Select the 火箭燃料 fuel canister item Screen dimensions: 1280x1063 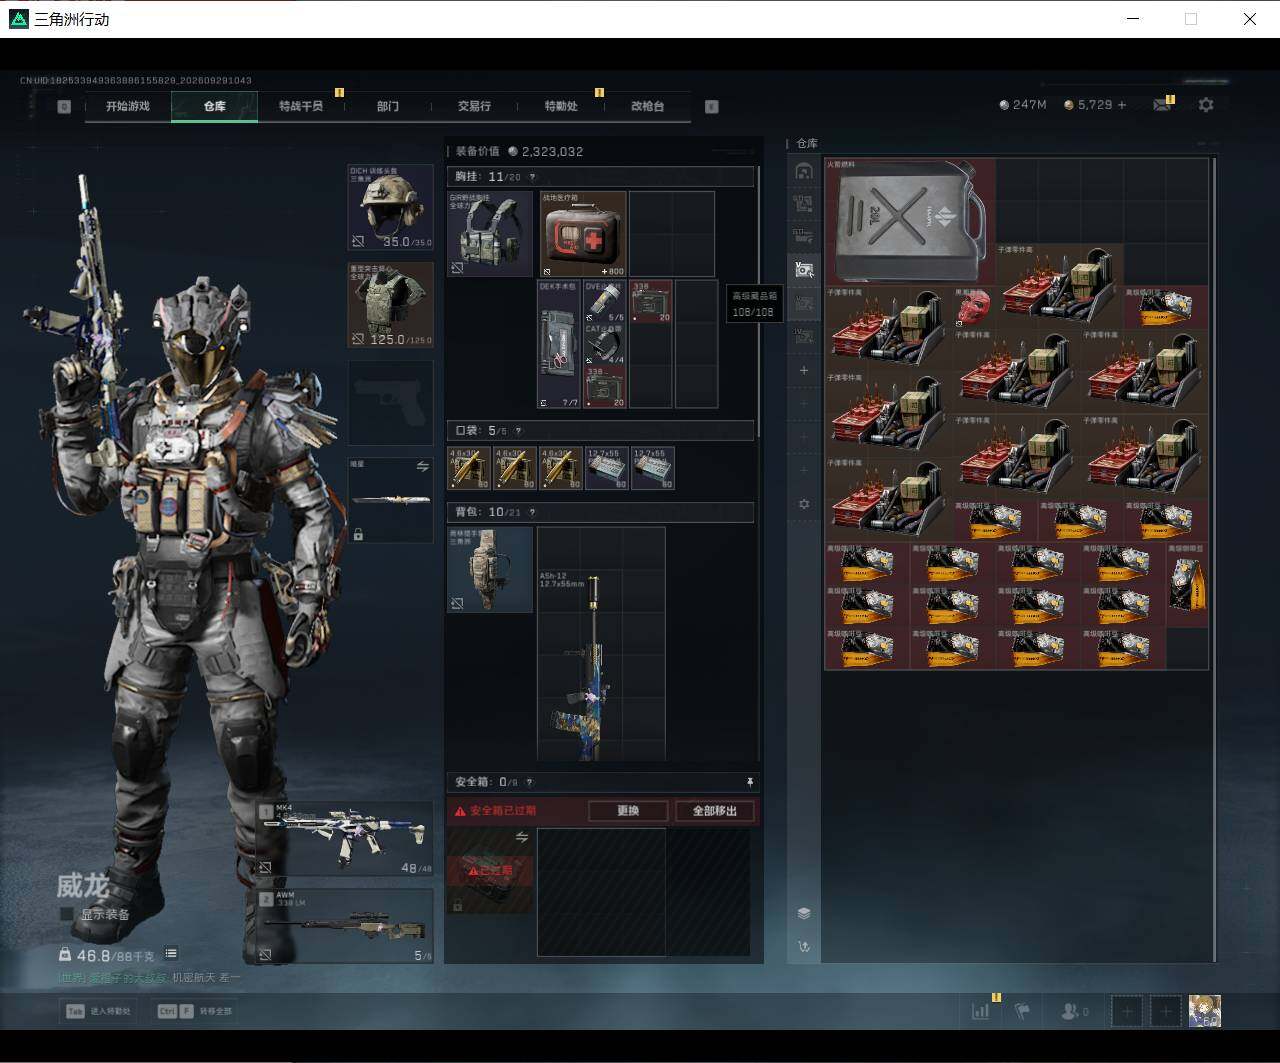pyautogui.click(x=910, y=222)
